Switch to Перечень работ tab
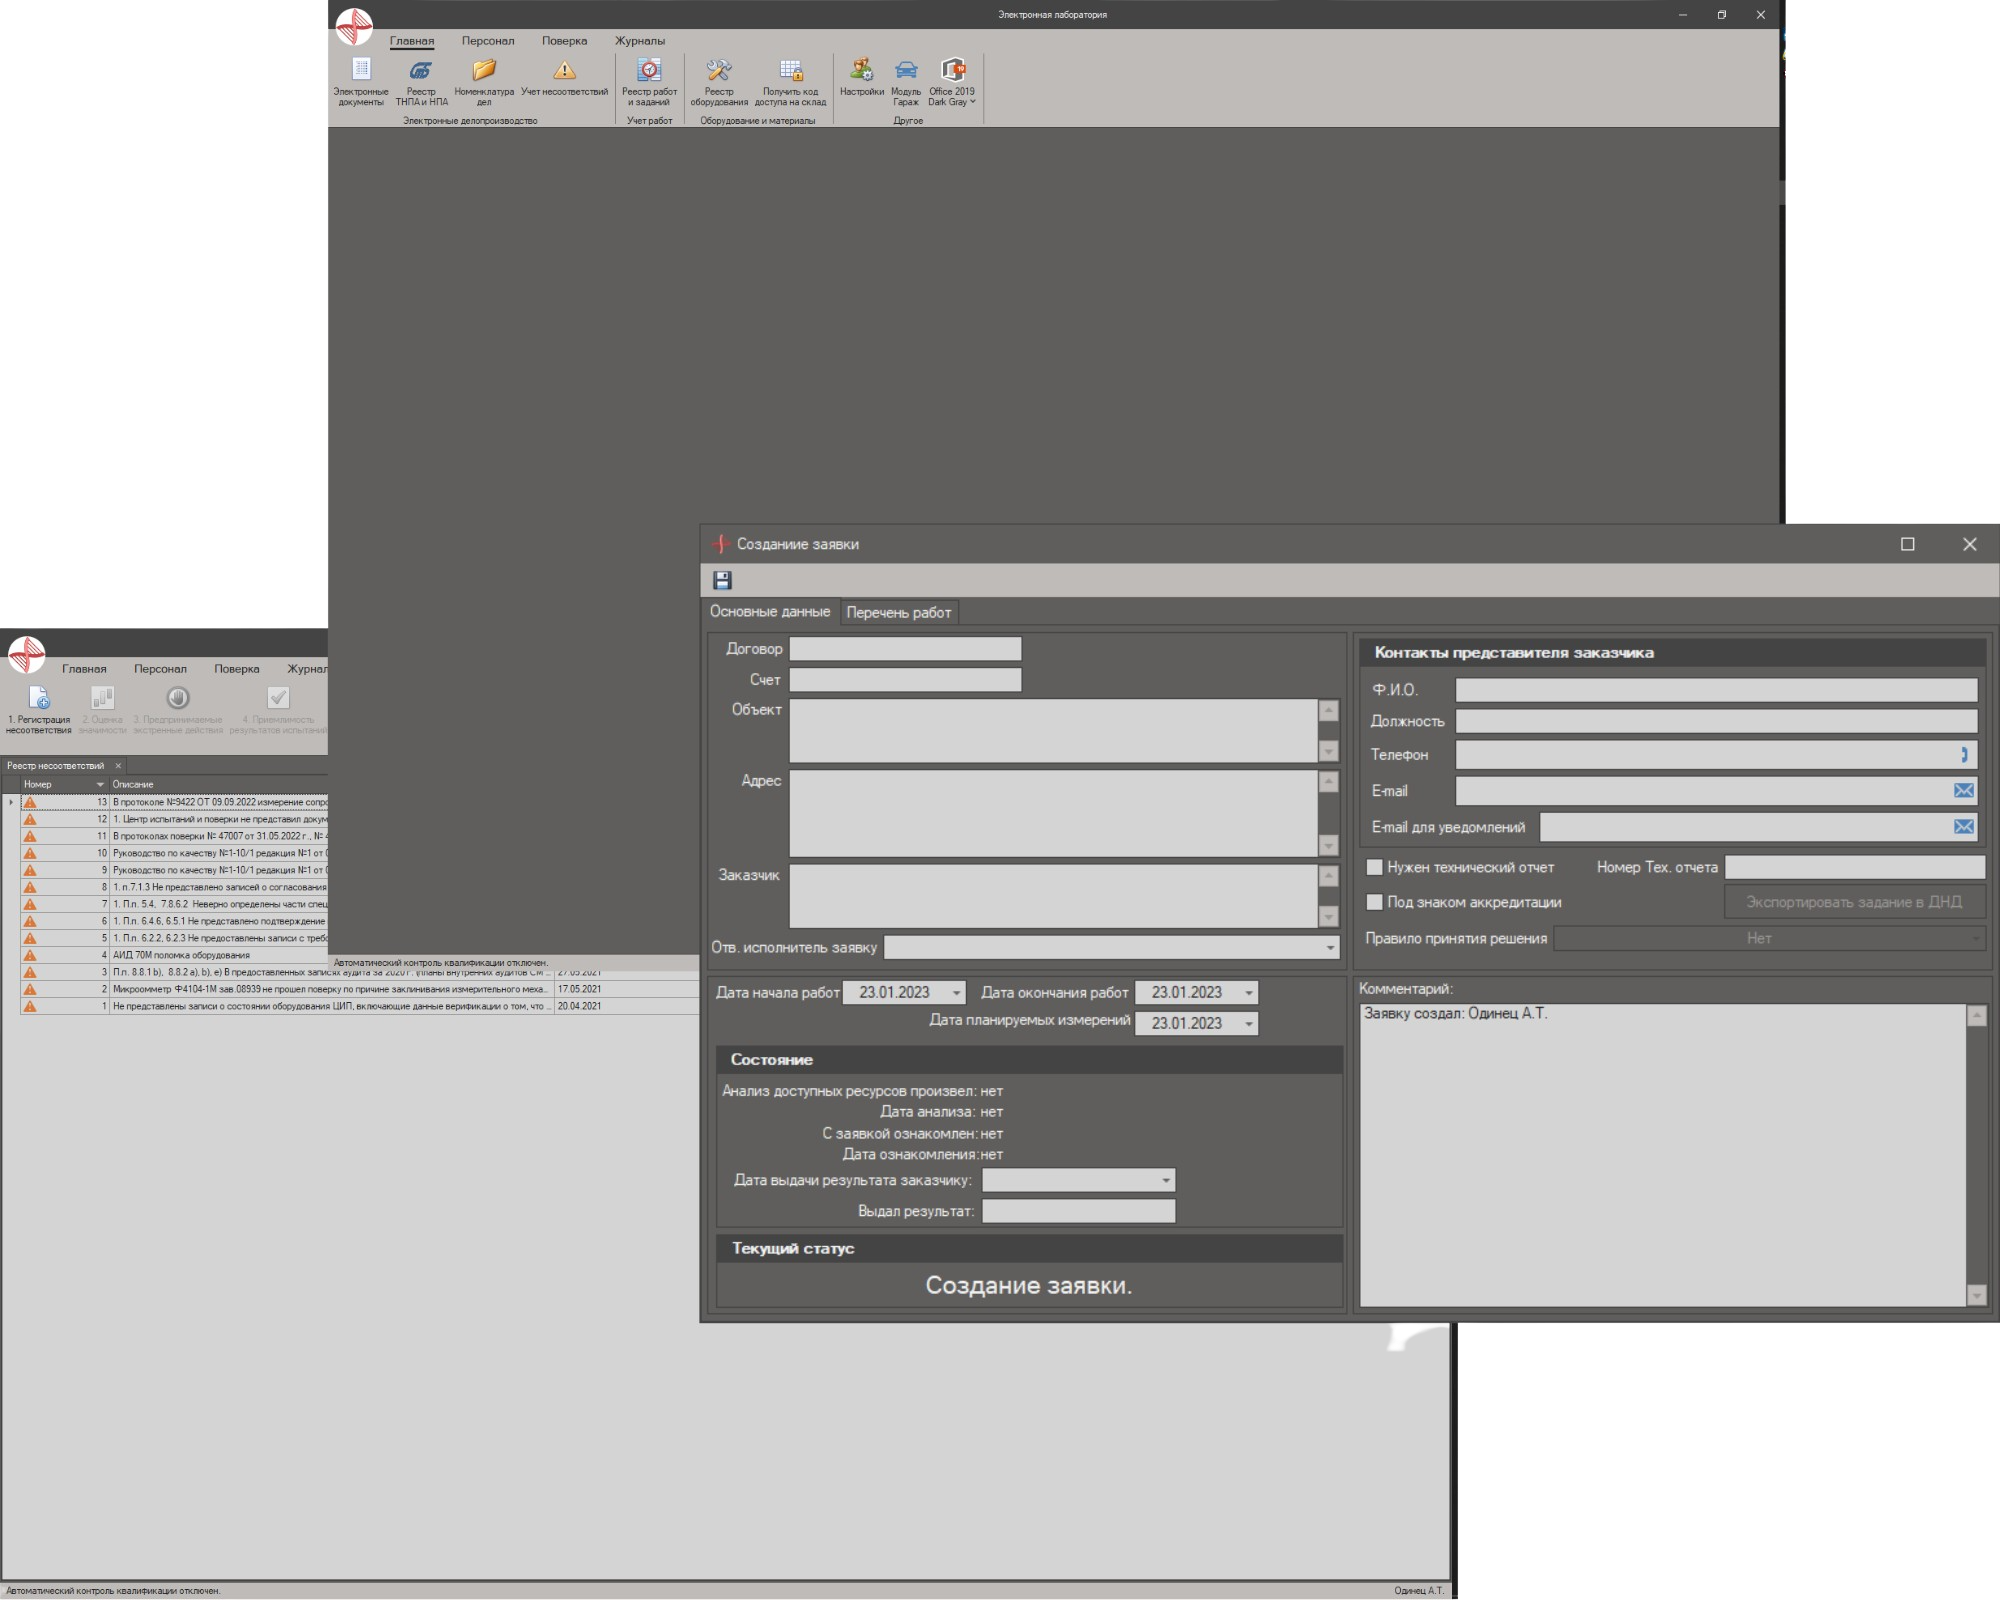2000x1600 pixels. [x=898, y=612]
